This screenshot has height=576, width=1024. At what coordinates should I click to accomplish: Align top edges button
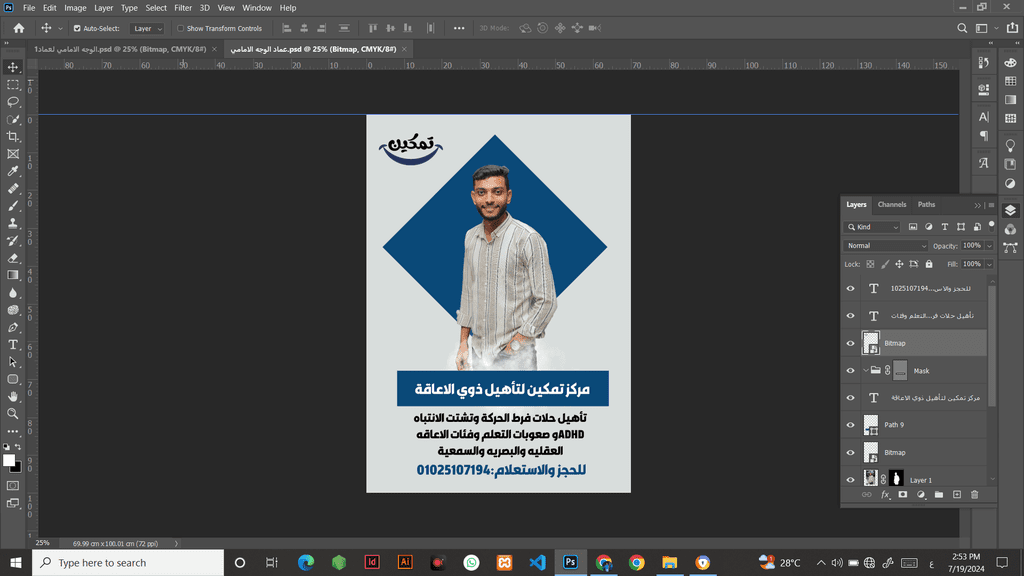[372, 28]
